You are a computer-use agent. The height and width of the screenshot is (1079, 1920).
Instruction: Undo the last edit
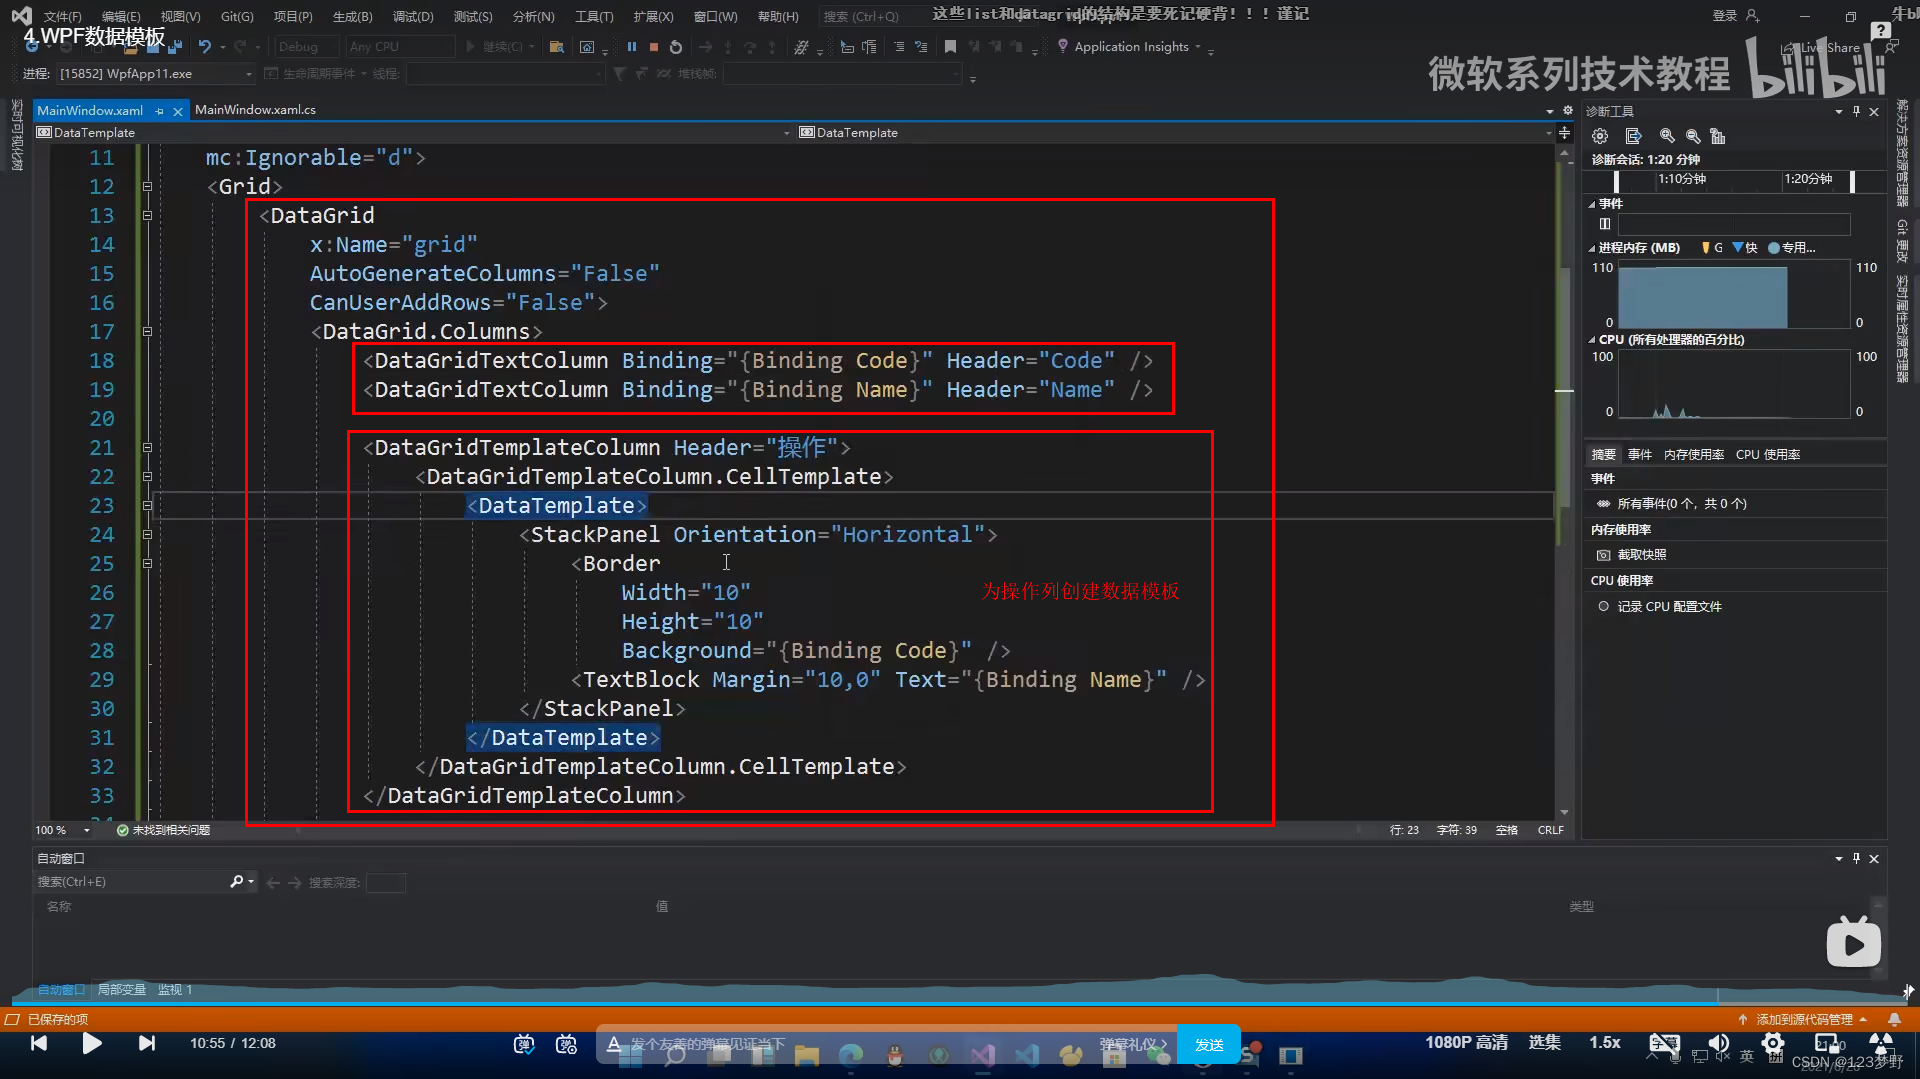tap(205, 47)
